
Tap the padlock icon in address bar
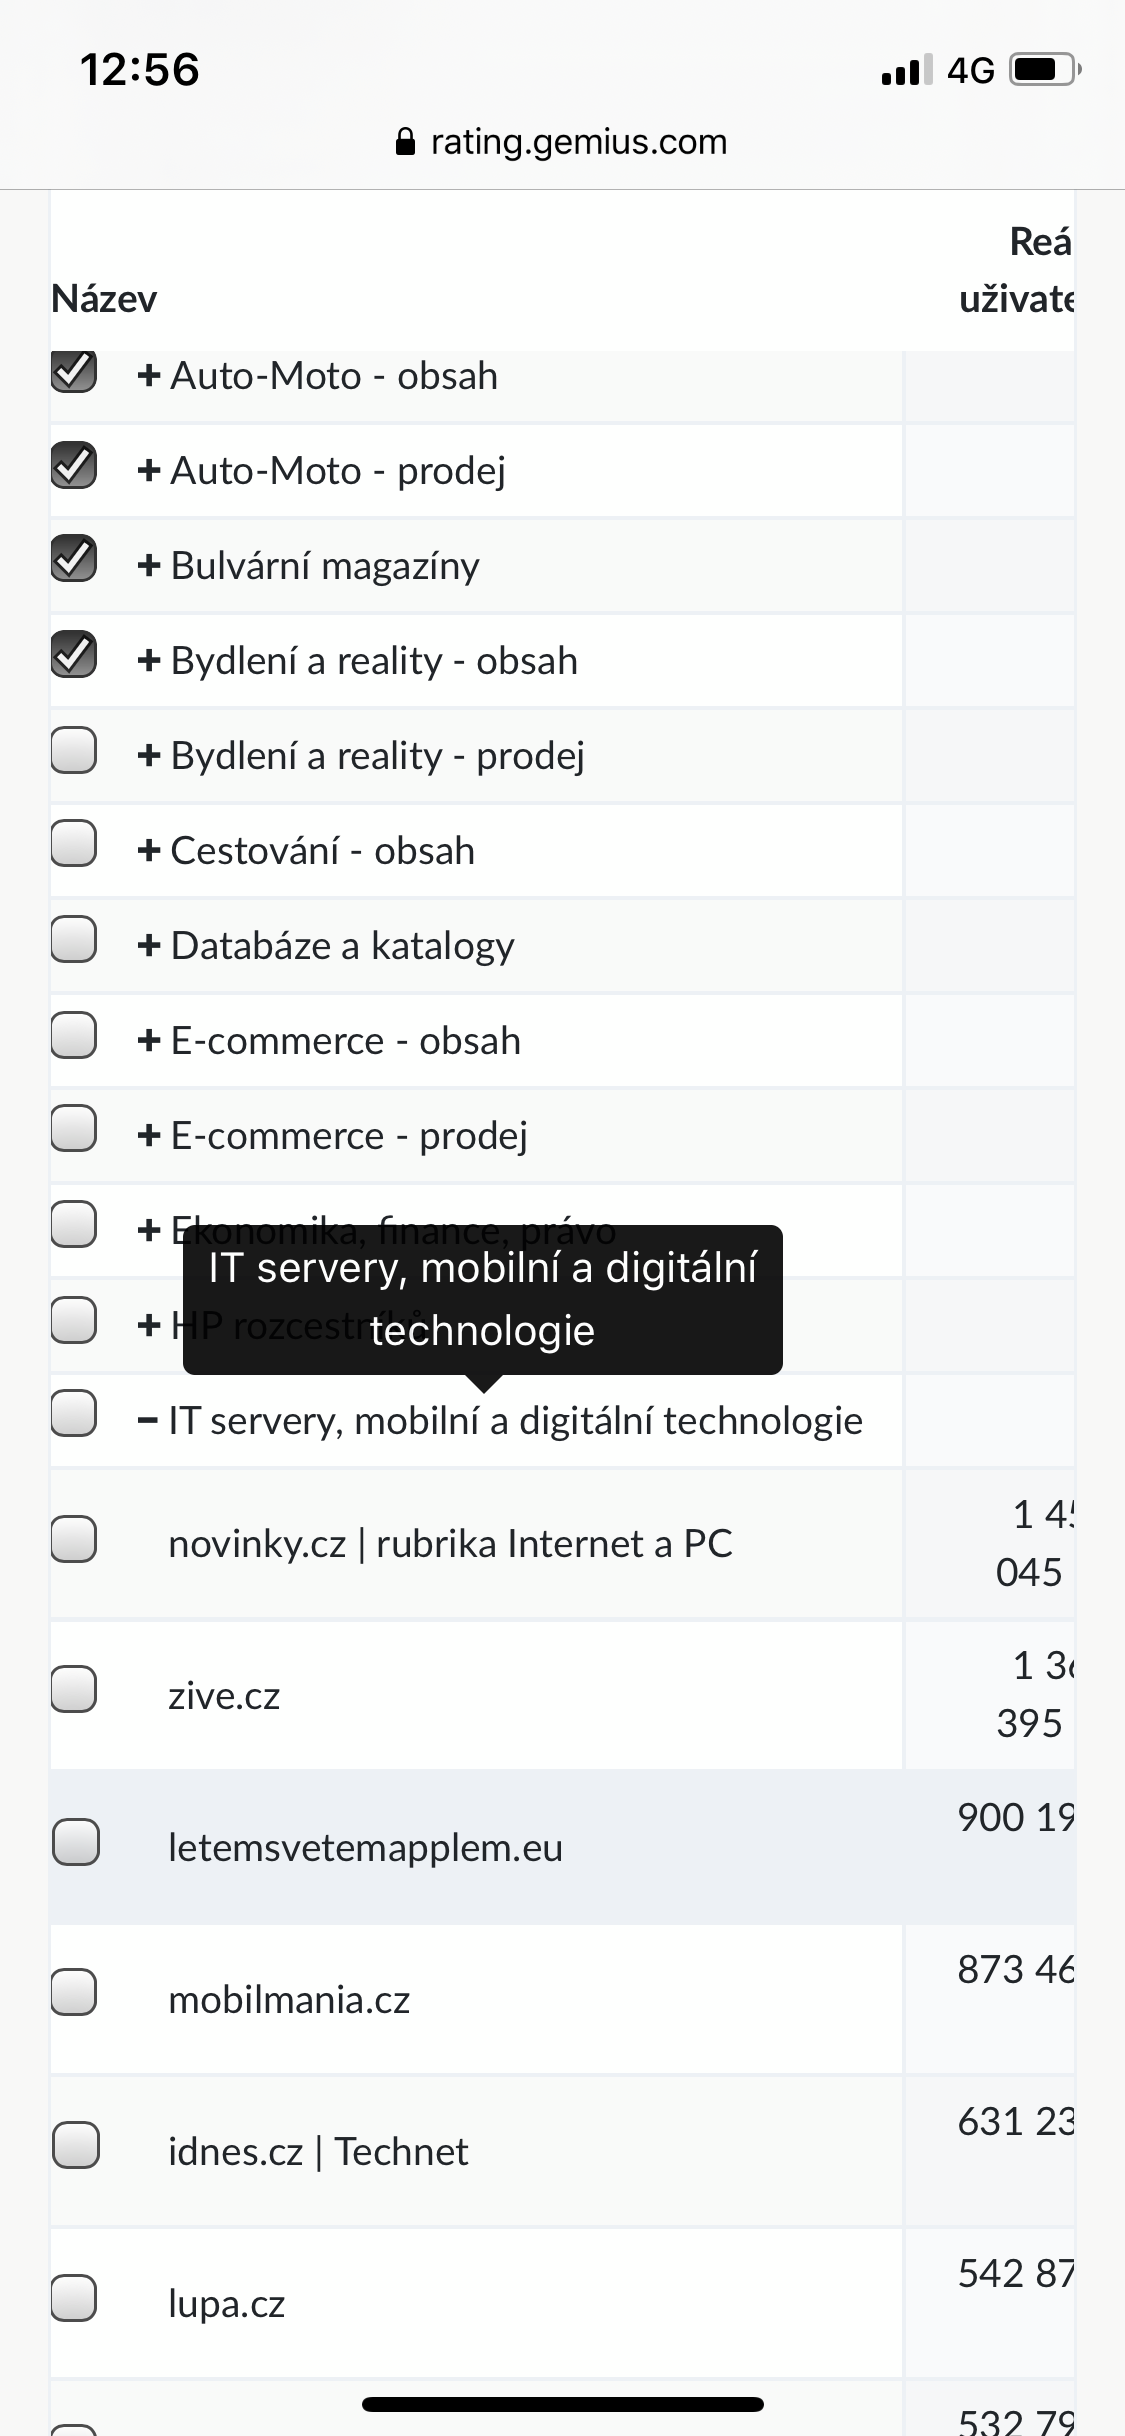[x=405, y=142]
